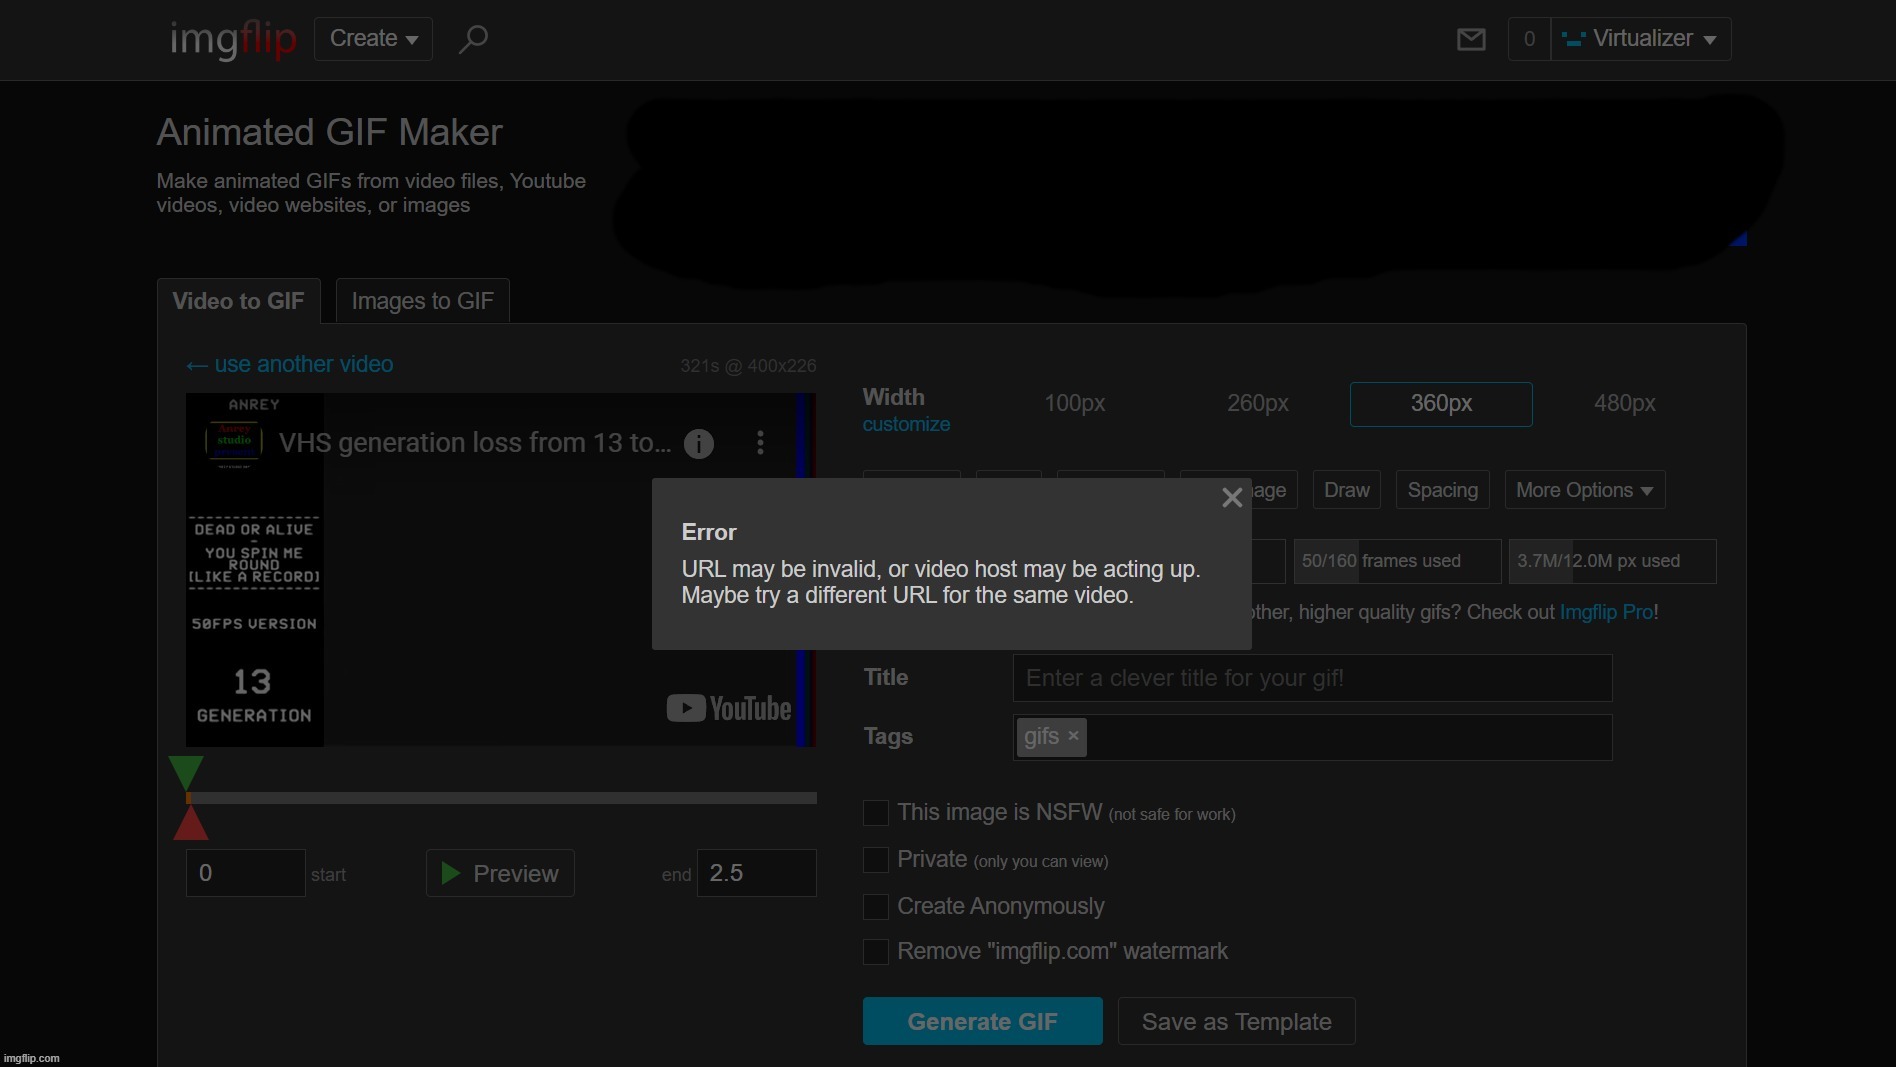The height and width of the screenshot is (1067, 1896).
Task: Expand the More Options dropdown
Action: (x=1585, y=490)
